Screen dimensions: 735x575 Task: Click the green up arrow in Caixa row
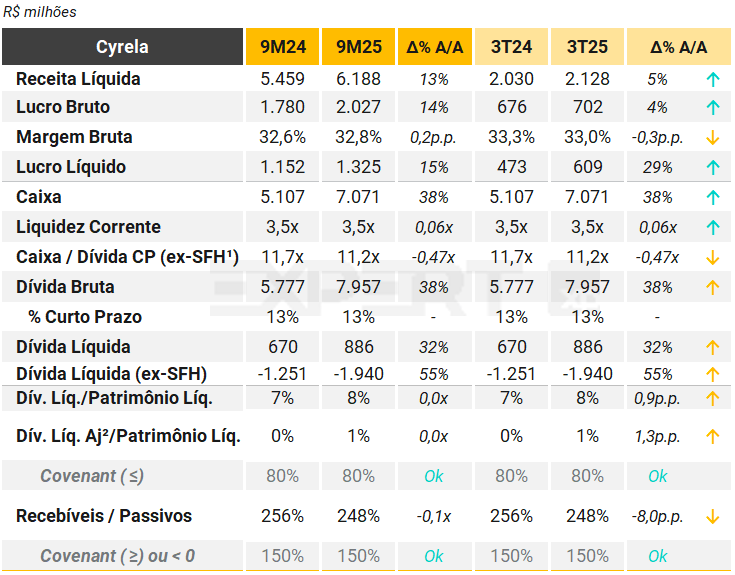point(713,198)
